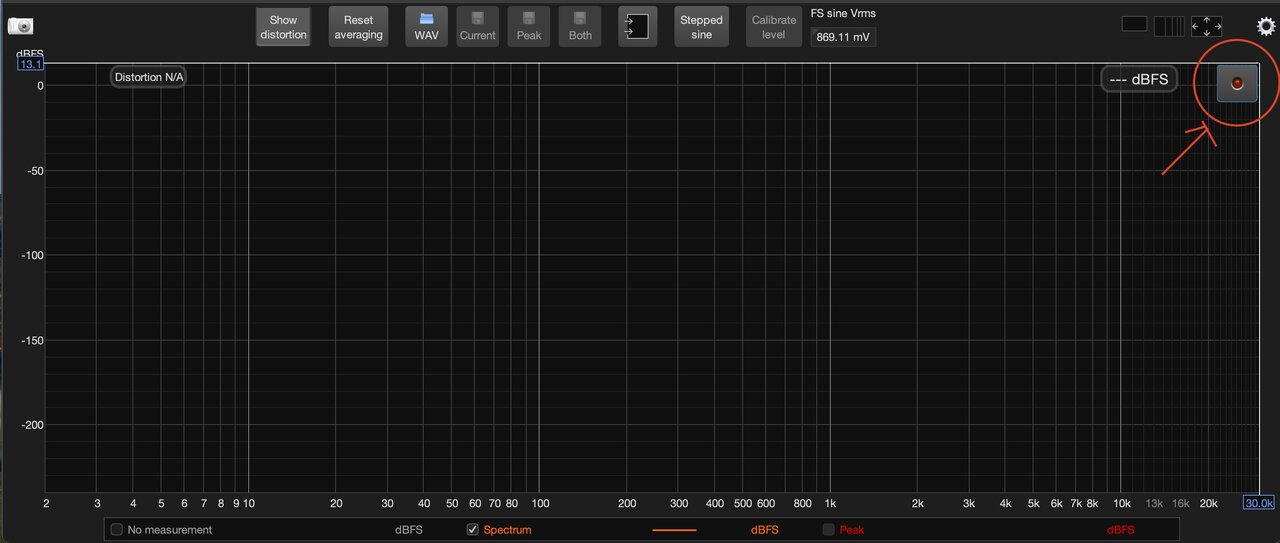Viewport: 1280px width, 543px height.
Task: Enable the Peak trace checkbox
Action: point(828,530)
